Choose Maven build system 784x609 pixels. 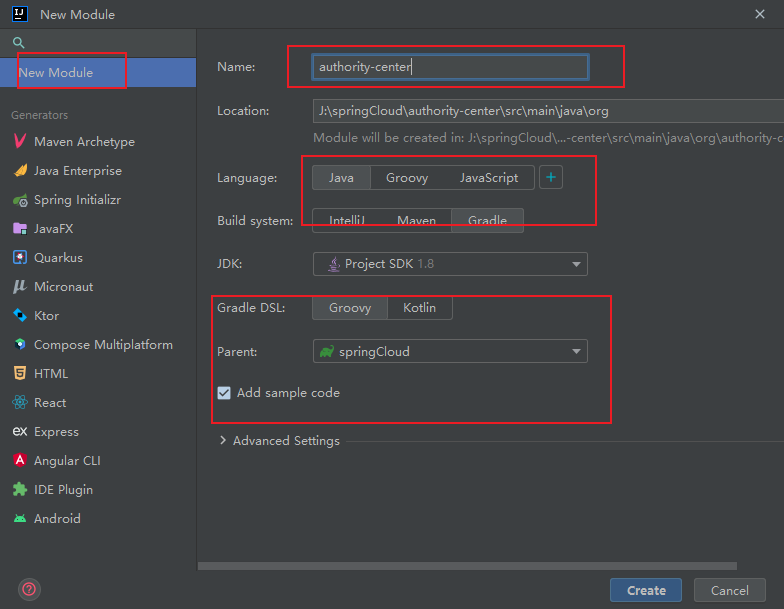tap(416, 220)
